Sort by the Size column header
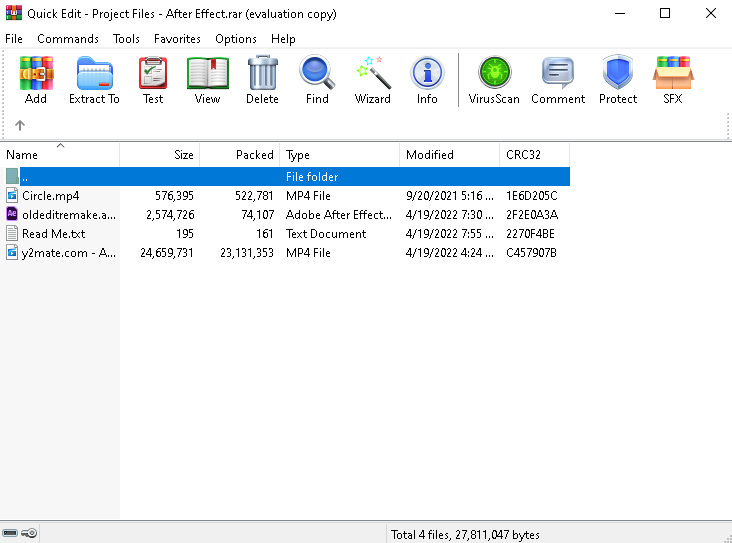The width and height of the screenshot is (732, 543). [x=160, y=155]
